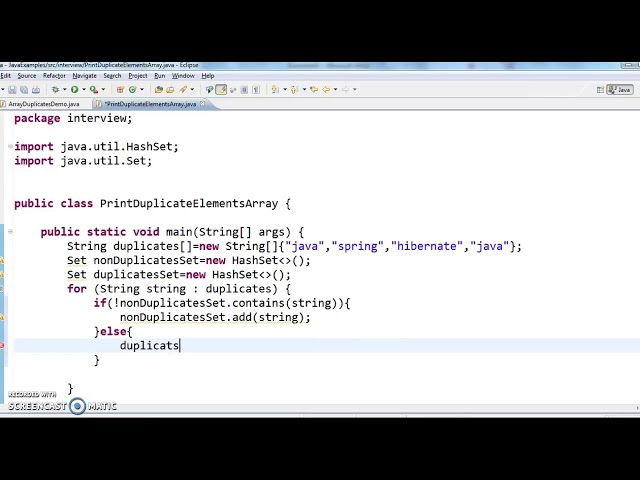The width and height of the screenshot is (640, 480).
Task: Select the PrintDuplicateElementsArray.java tab
Action: (x=150, y=104)
